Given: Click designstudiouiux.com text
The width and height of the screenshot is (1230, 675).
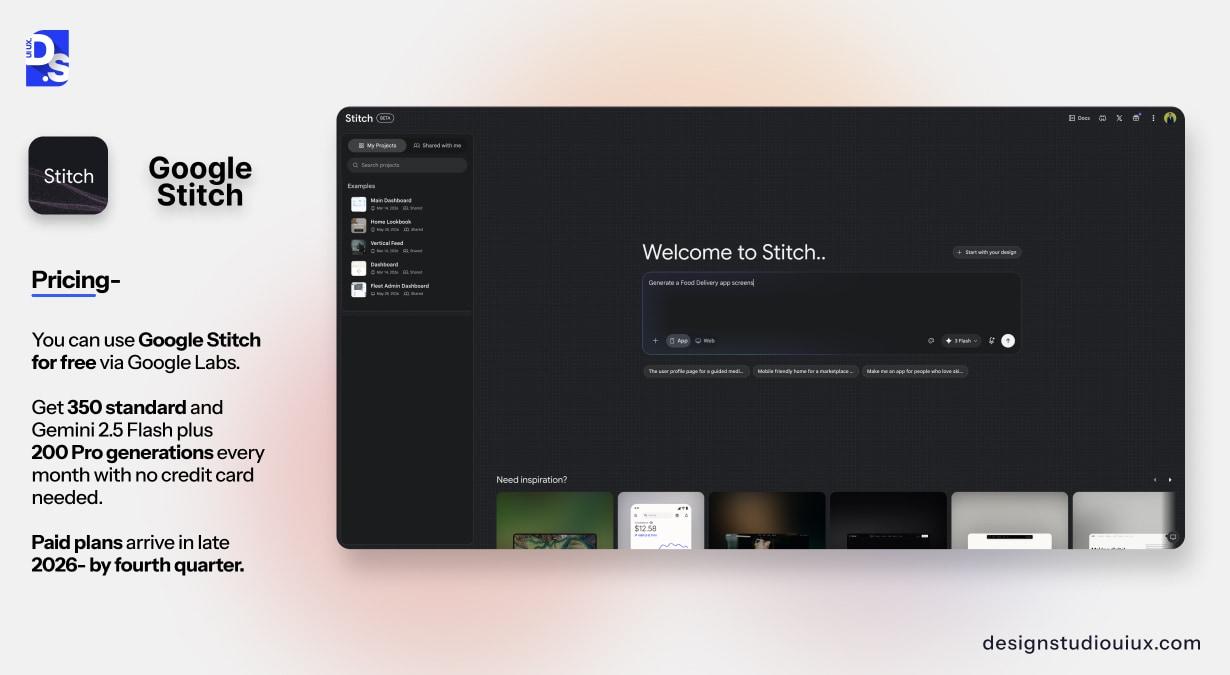Looking at the screenshot, I should point(1091,643).
